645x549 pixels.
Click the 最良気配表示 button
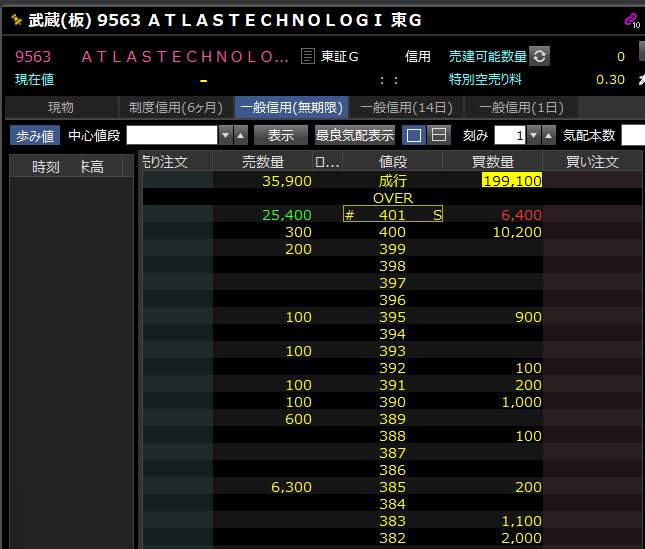click(x=355, y=135)
